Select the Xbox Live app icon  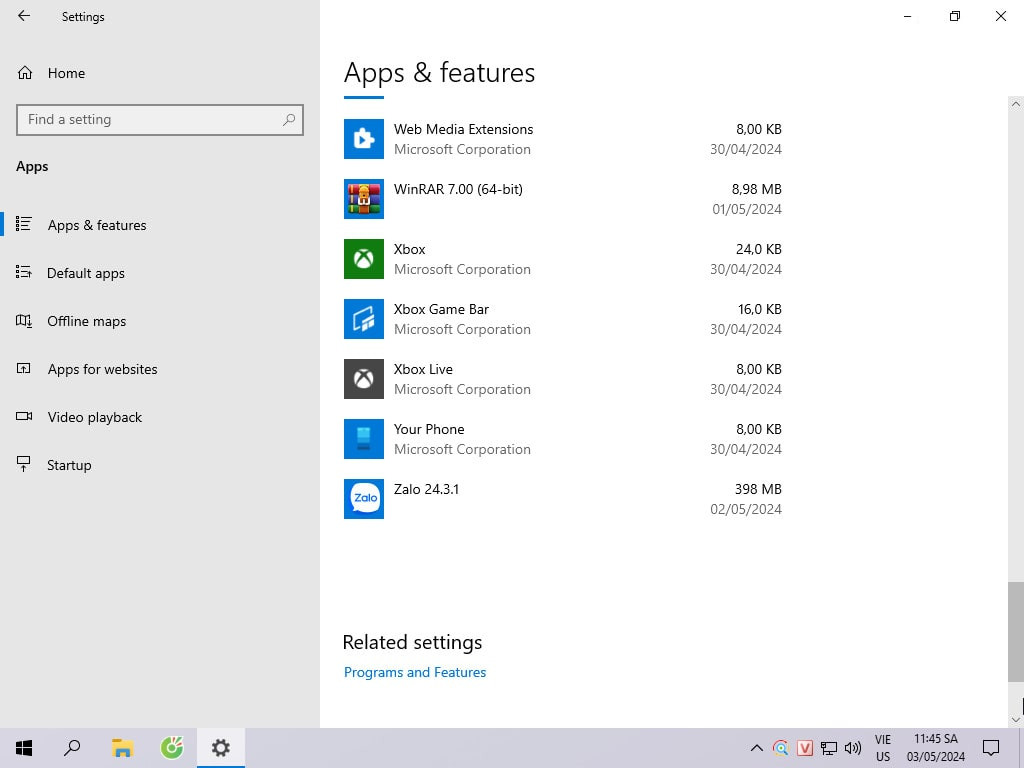pos(364,379)
